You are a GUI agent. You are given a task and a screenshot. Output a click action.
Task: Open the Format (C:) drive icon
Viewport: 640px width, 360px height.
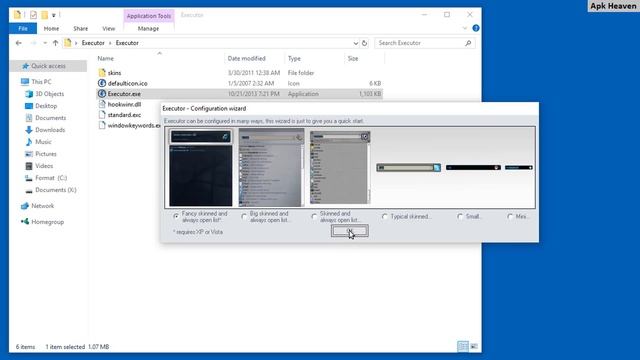click(29, 178)
